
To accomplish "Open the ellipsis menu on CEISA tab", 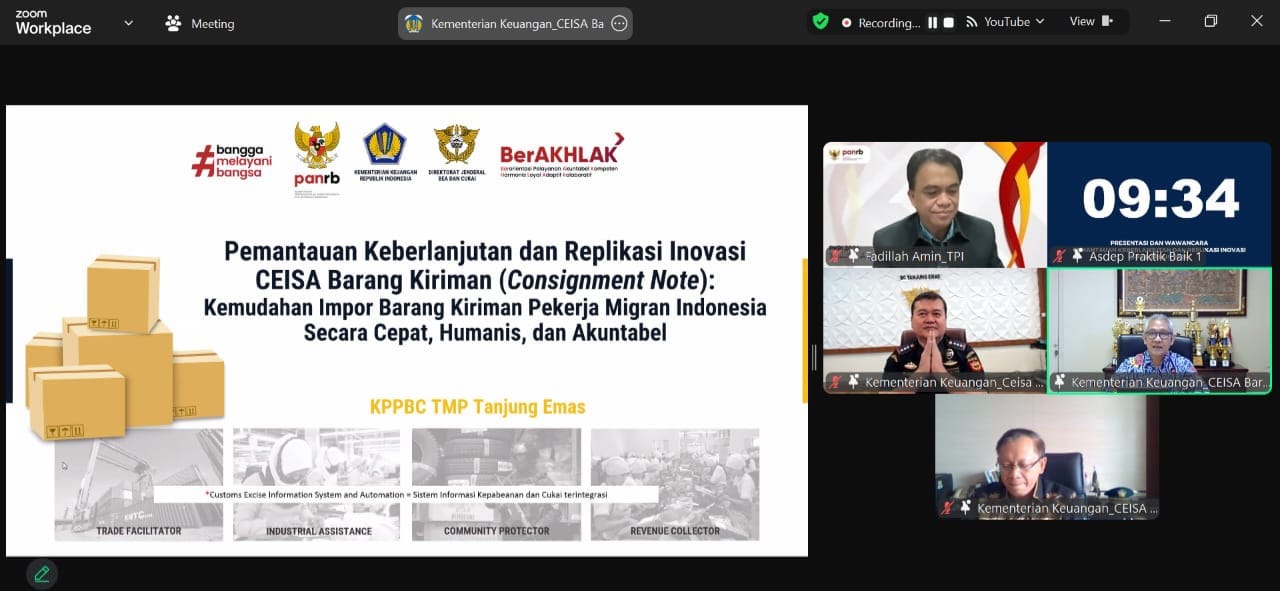I will point(619,24).
